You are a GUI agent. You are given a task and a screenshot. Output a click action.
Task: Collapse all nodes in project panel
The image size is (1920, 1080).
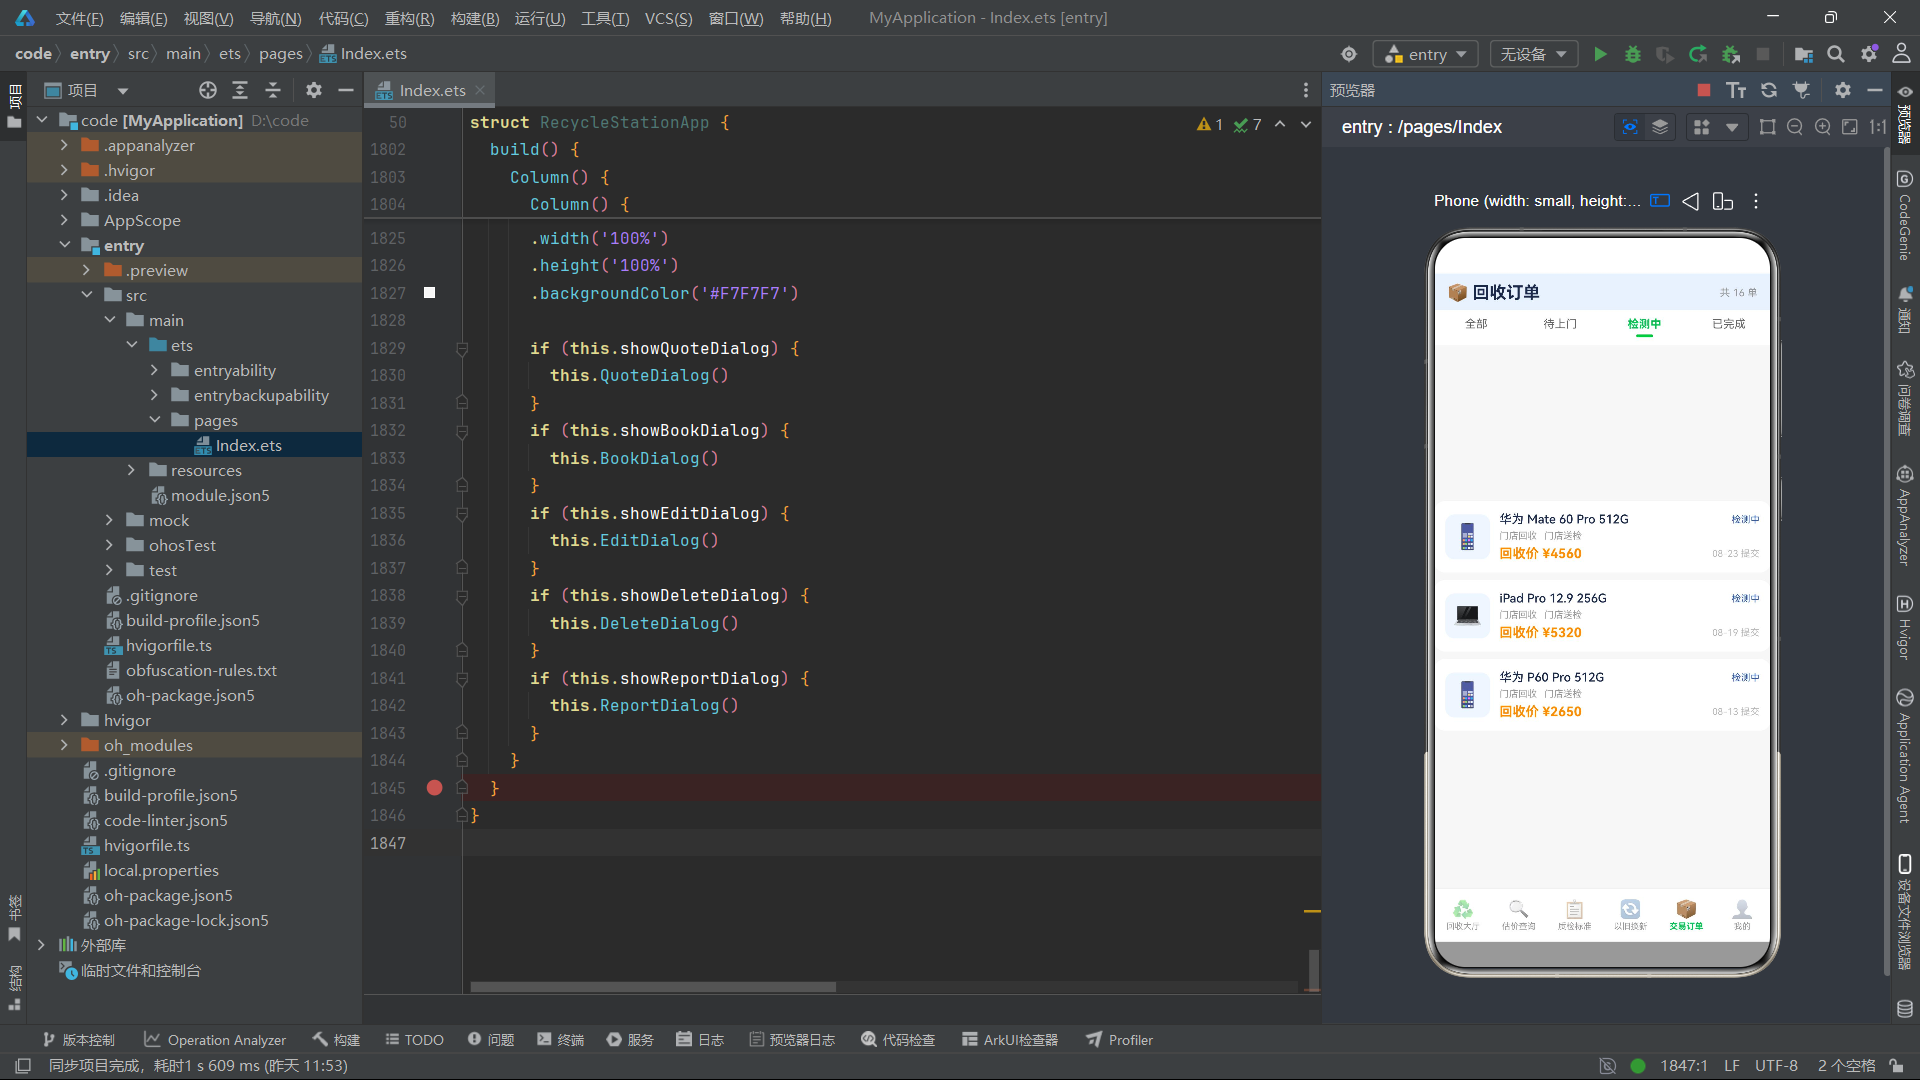point(273,90)
